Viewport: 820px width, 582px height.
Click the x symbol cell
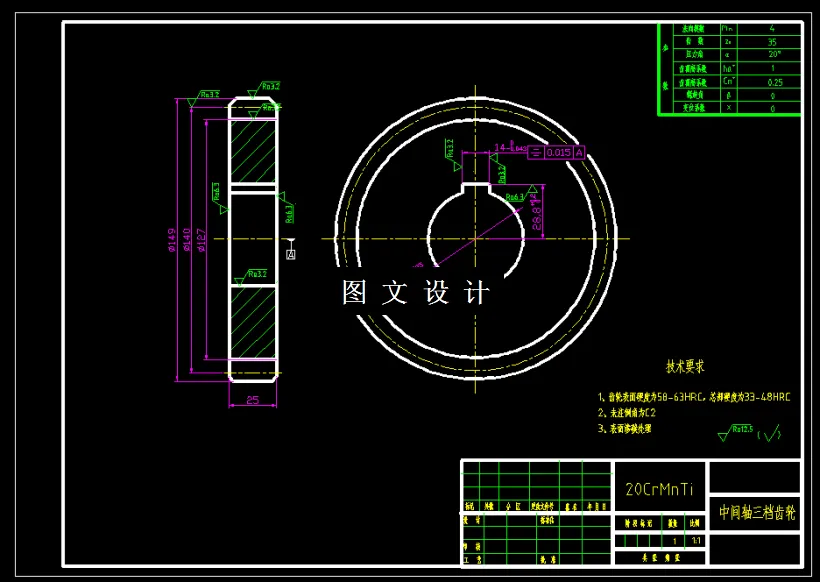pyautogui.click(x=728, y=108)
